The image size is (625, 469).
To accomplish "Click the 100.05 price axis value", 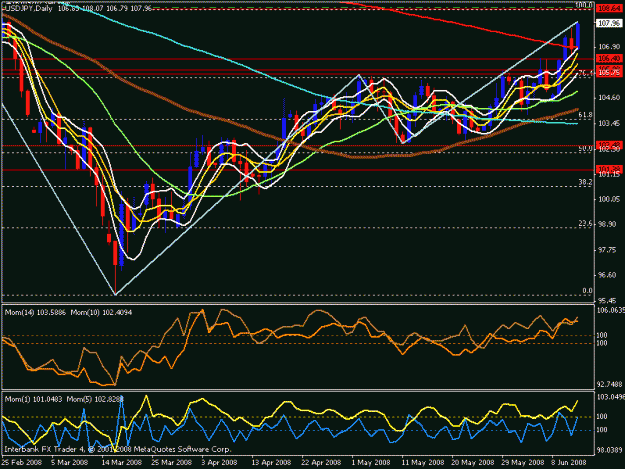I will pyautogui.click(x=609, y=199).
